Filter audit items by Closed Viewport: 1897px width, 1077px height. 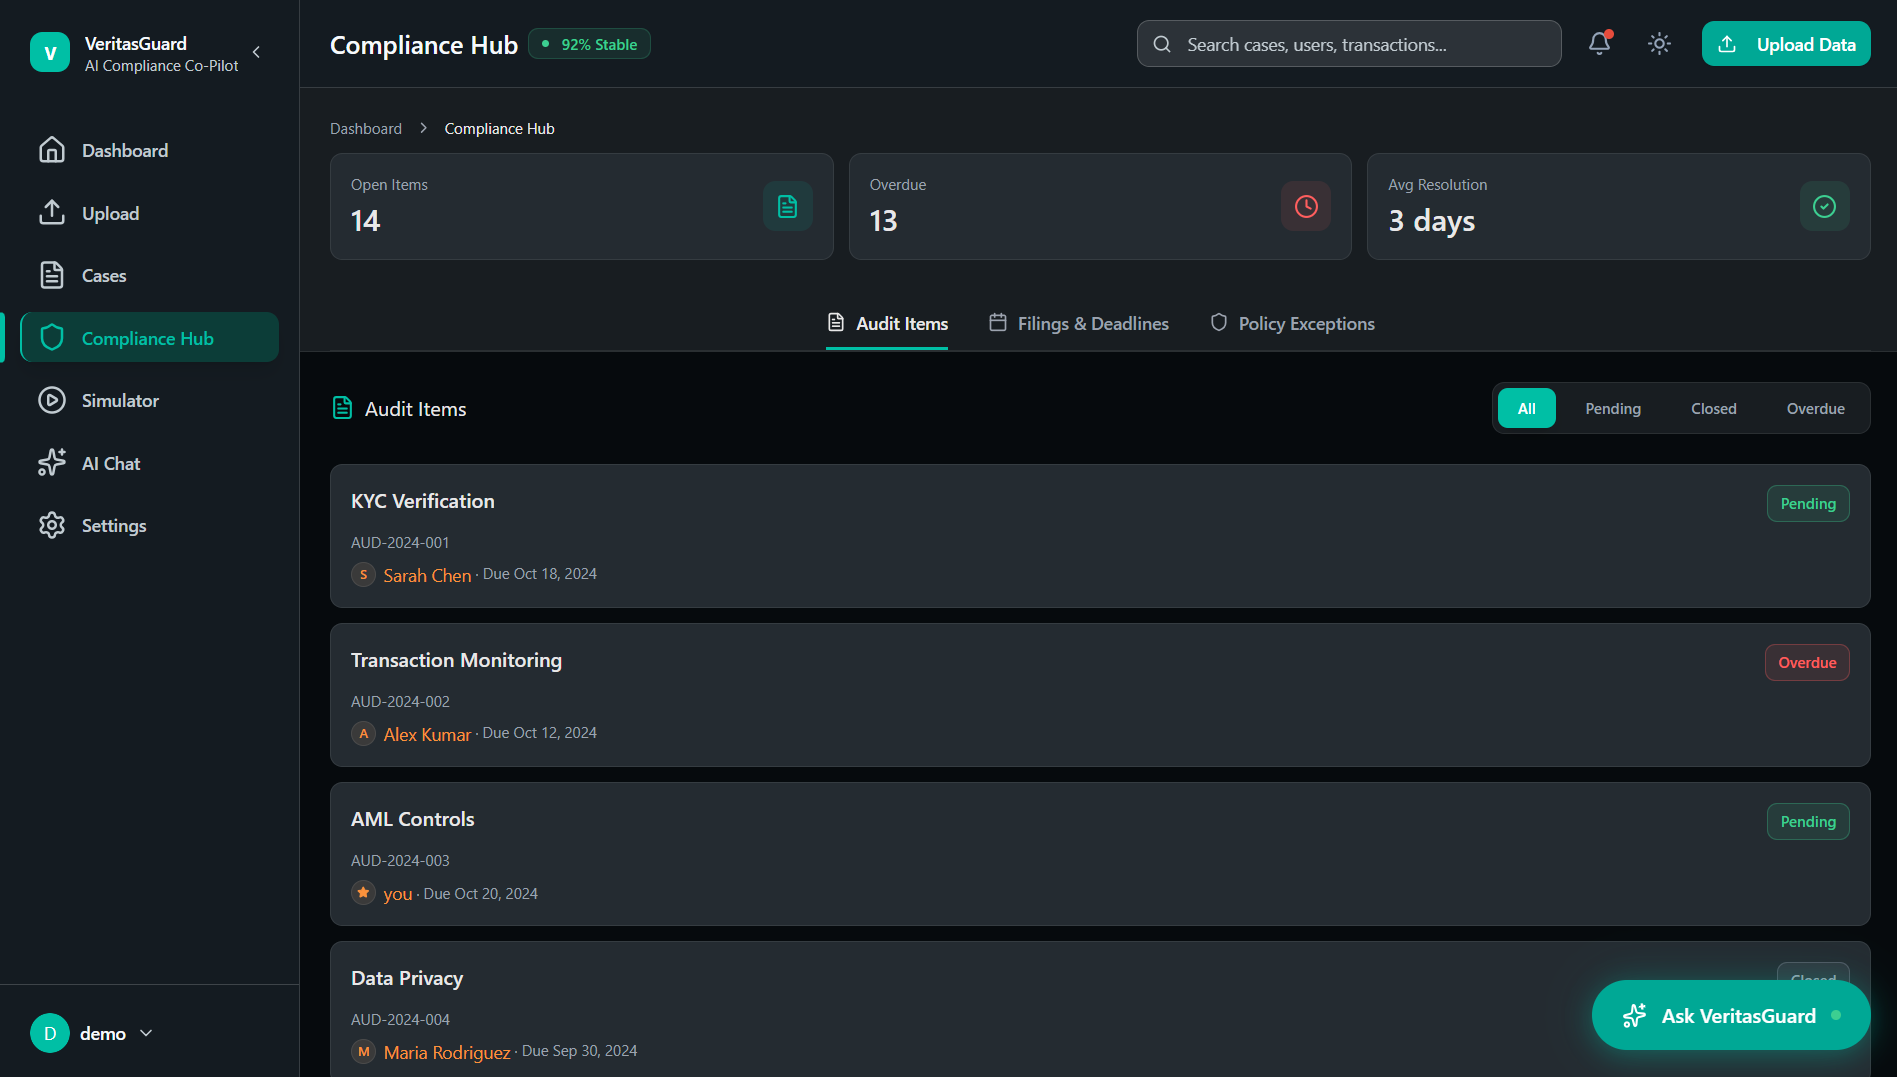1714,408
